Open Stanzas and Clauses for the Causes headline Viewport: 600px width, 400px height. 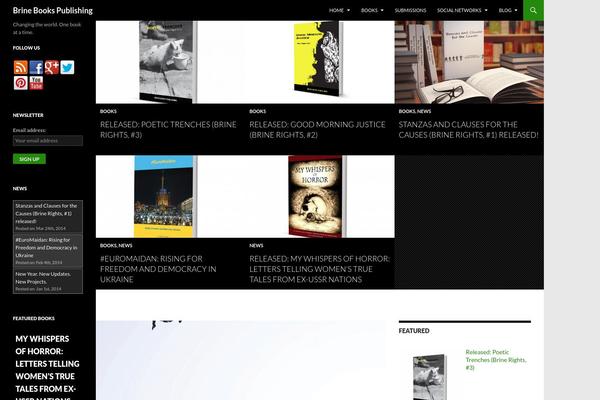(x=468, y=129)
